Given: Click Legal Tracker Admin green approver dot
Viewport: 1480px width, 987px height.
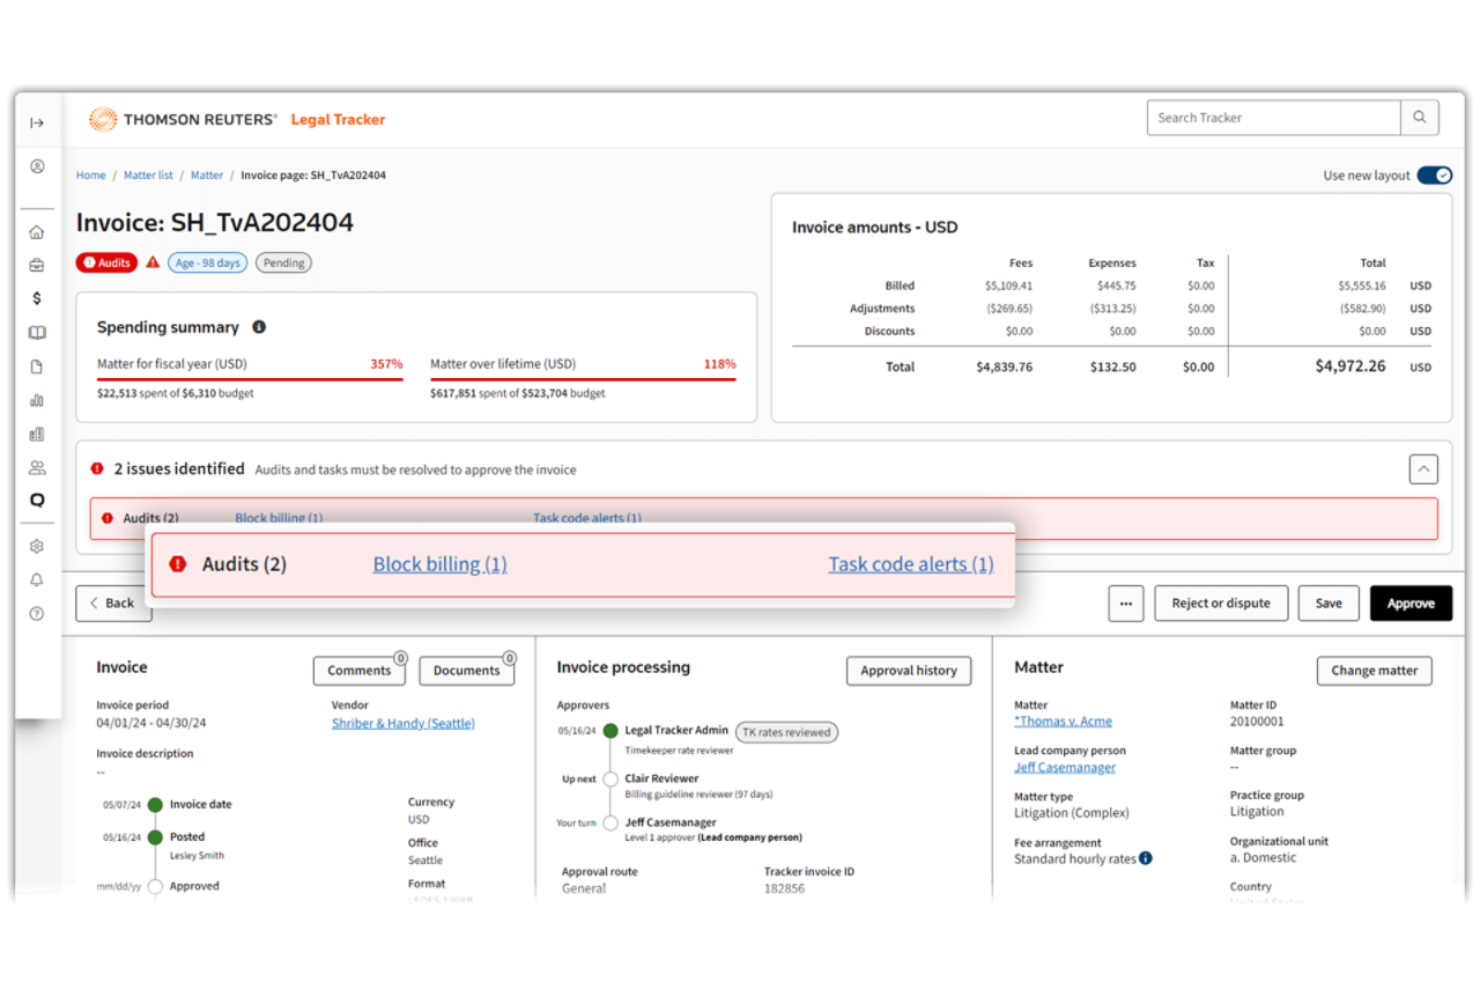Looking at the screenshot, I should click(610, 731).
